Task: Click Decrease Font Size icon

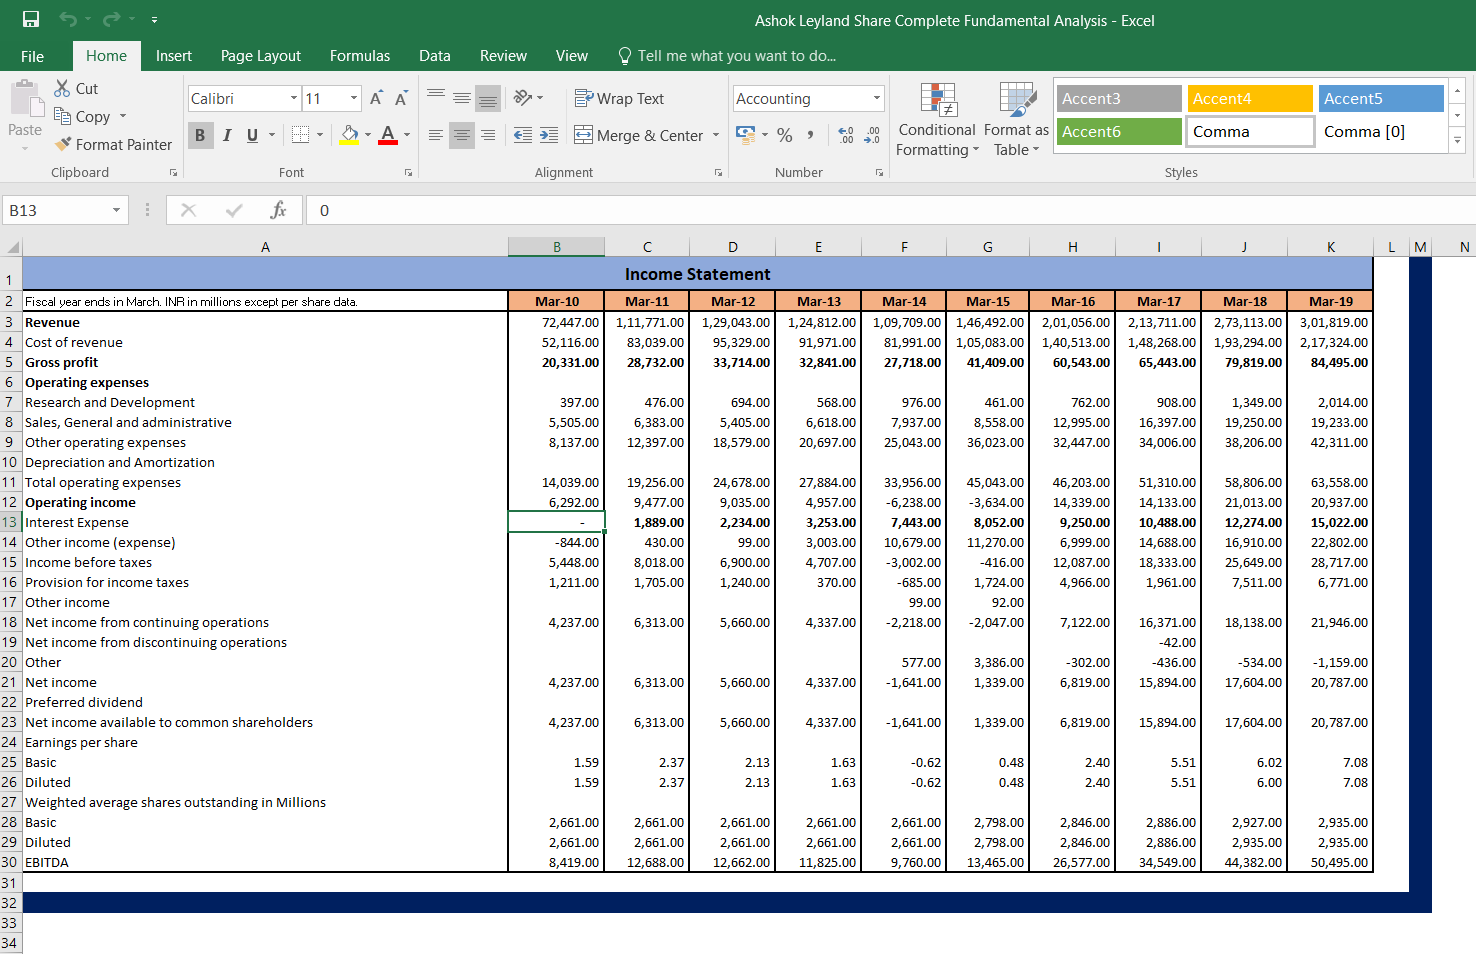Action: coord(401,98)
